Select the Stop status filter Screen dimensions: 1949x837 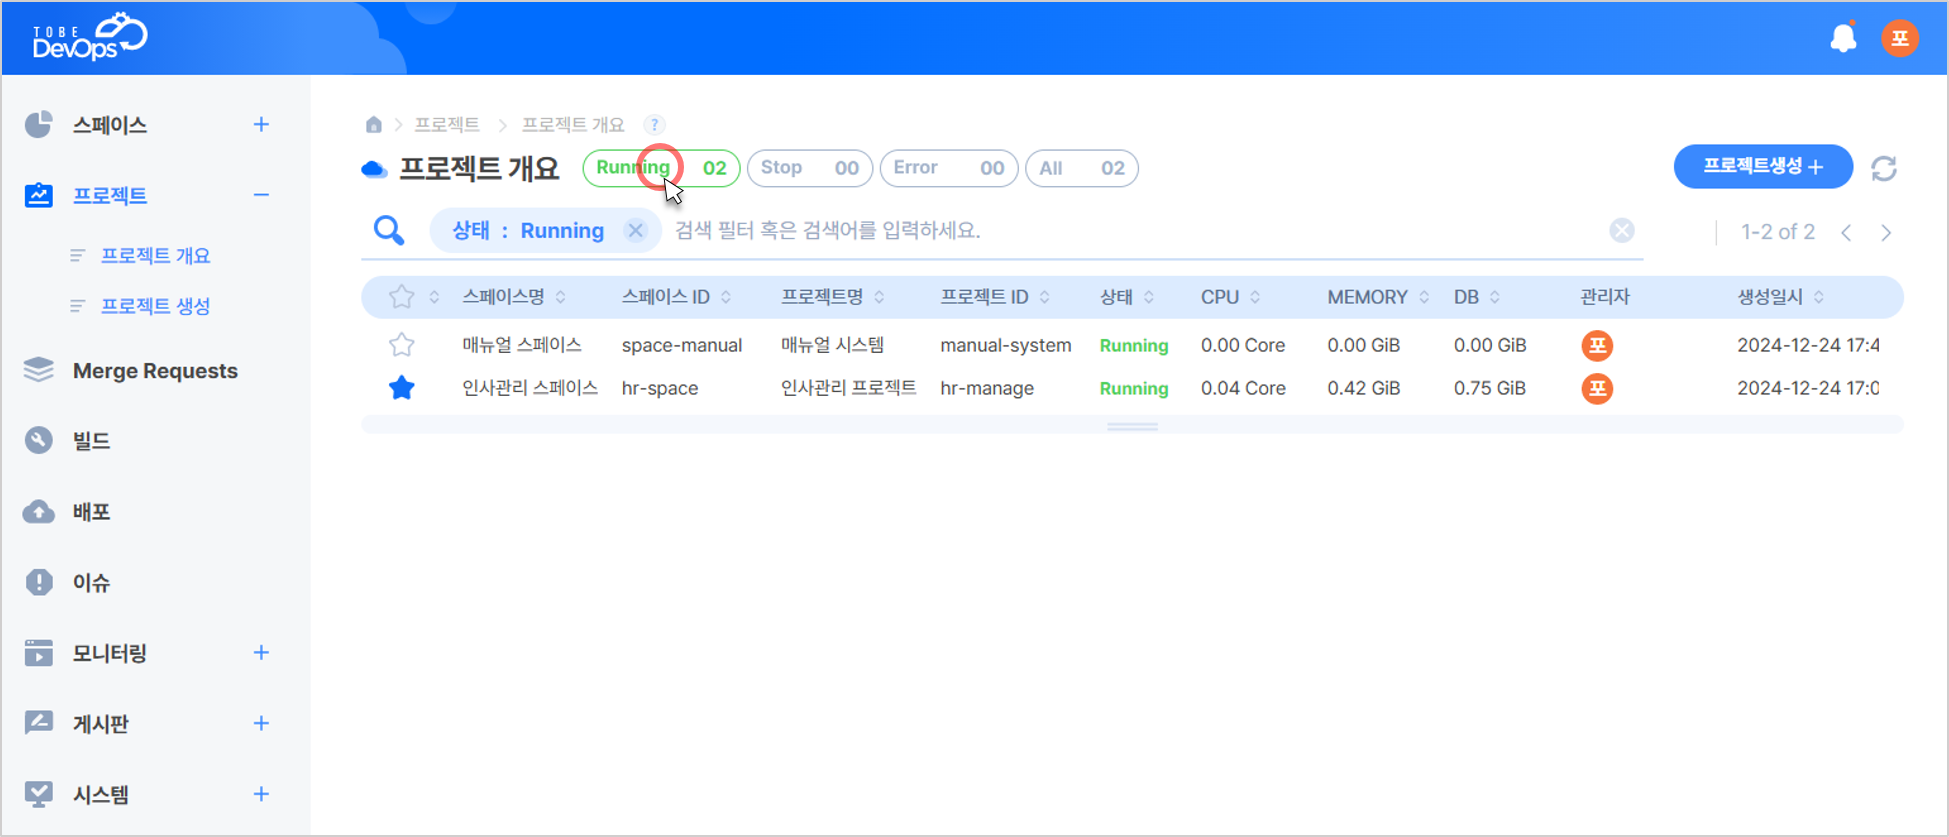(809, 168)
